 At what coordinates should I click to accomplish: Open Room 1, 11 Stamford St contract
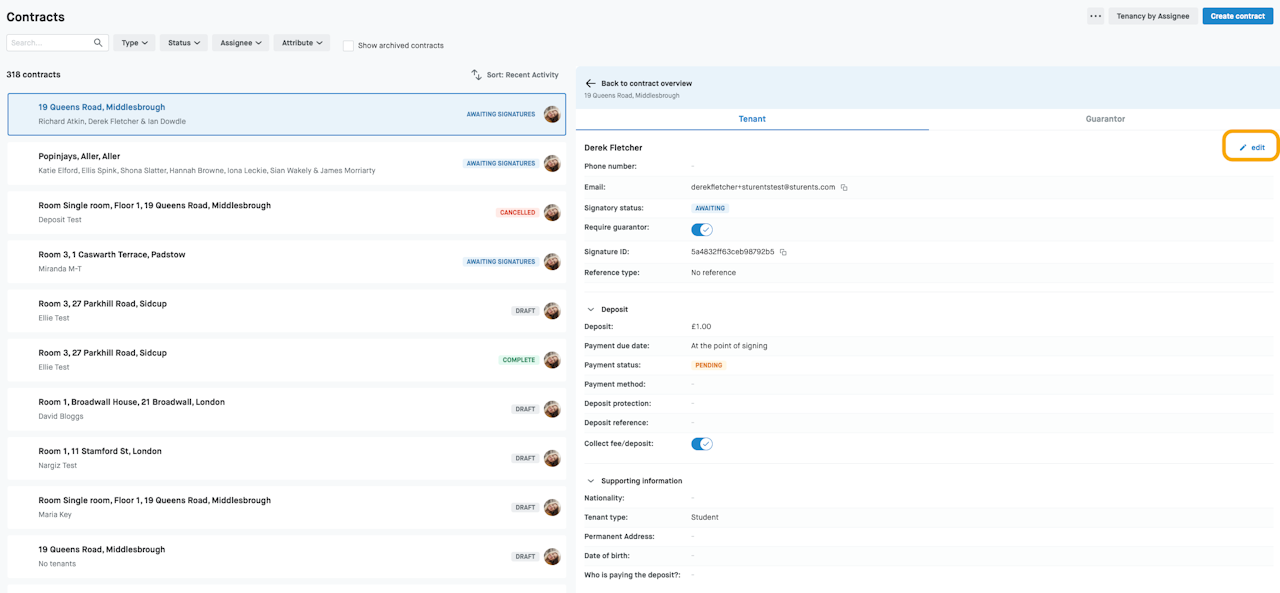[x=286, y=458]
